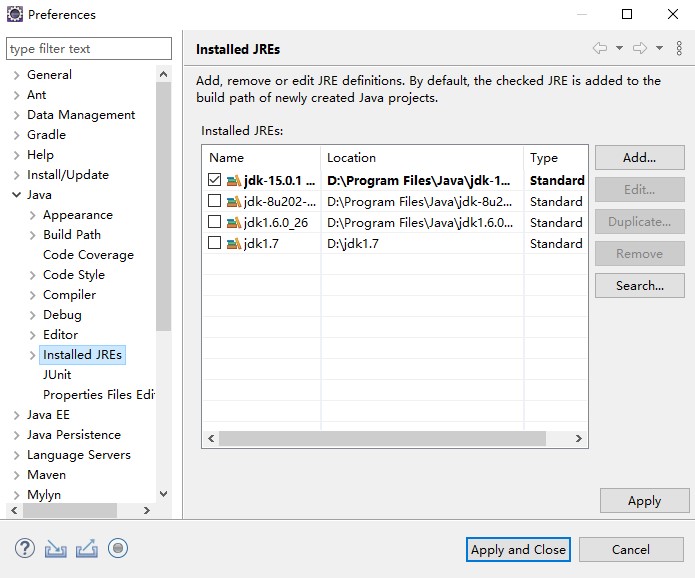Screen dimensions: 695x578
Task: Click the Import preferences icon
Action: [55, 549]
